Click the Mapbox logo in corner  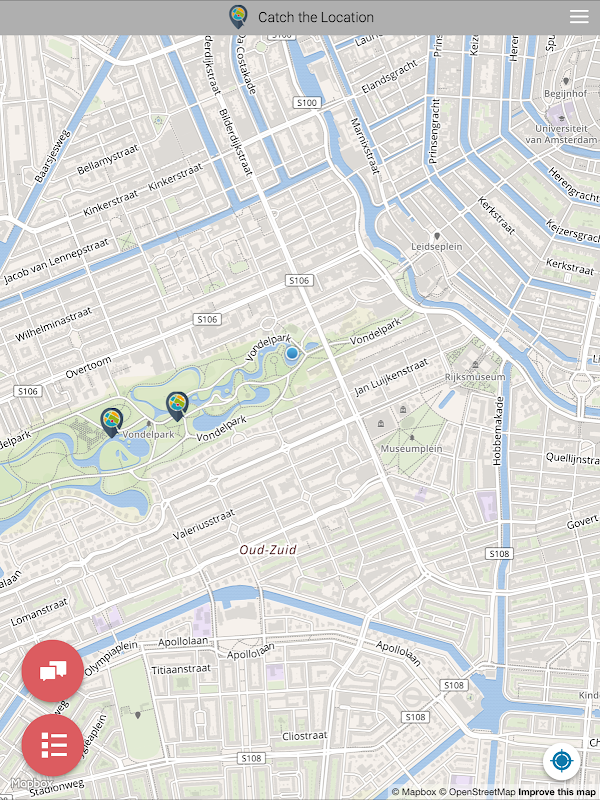tap(32, 783)
